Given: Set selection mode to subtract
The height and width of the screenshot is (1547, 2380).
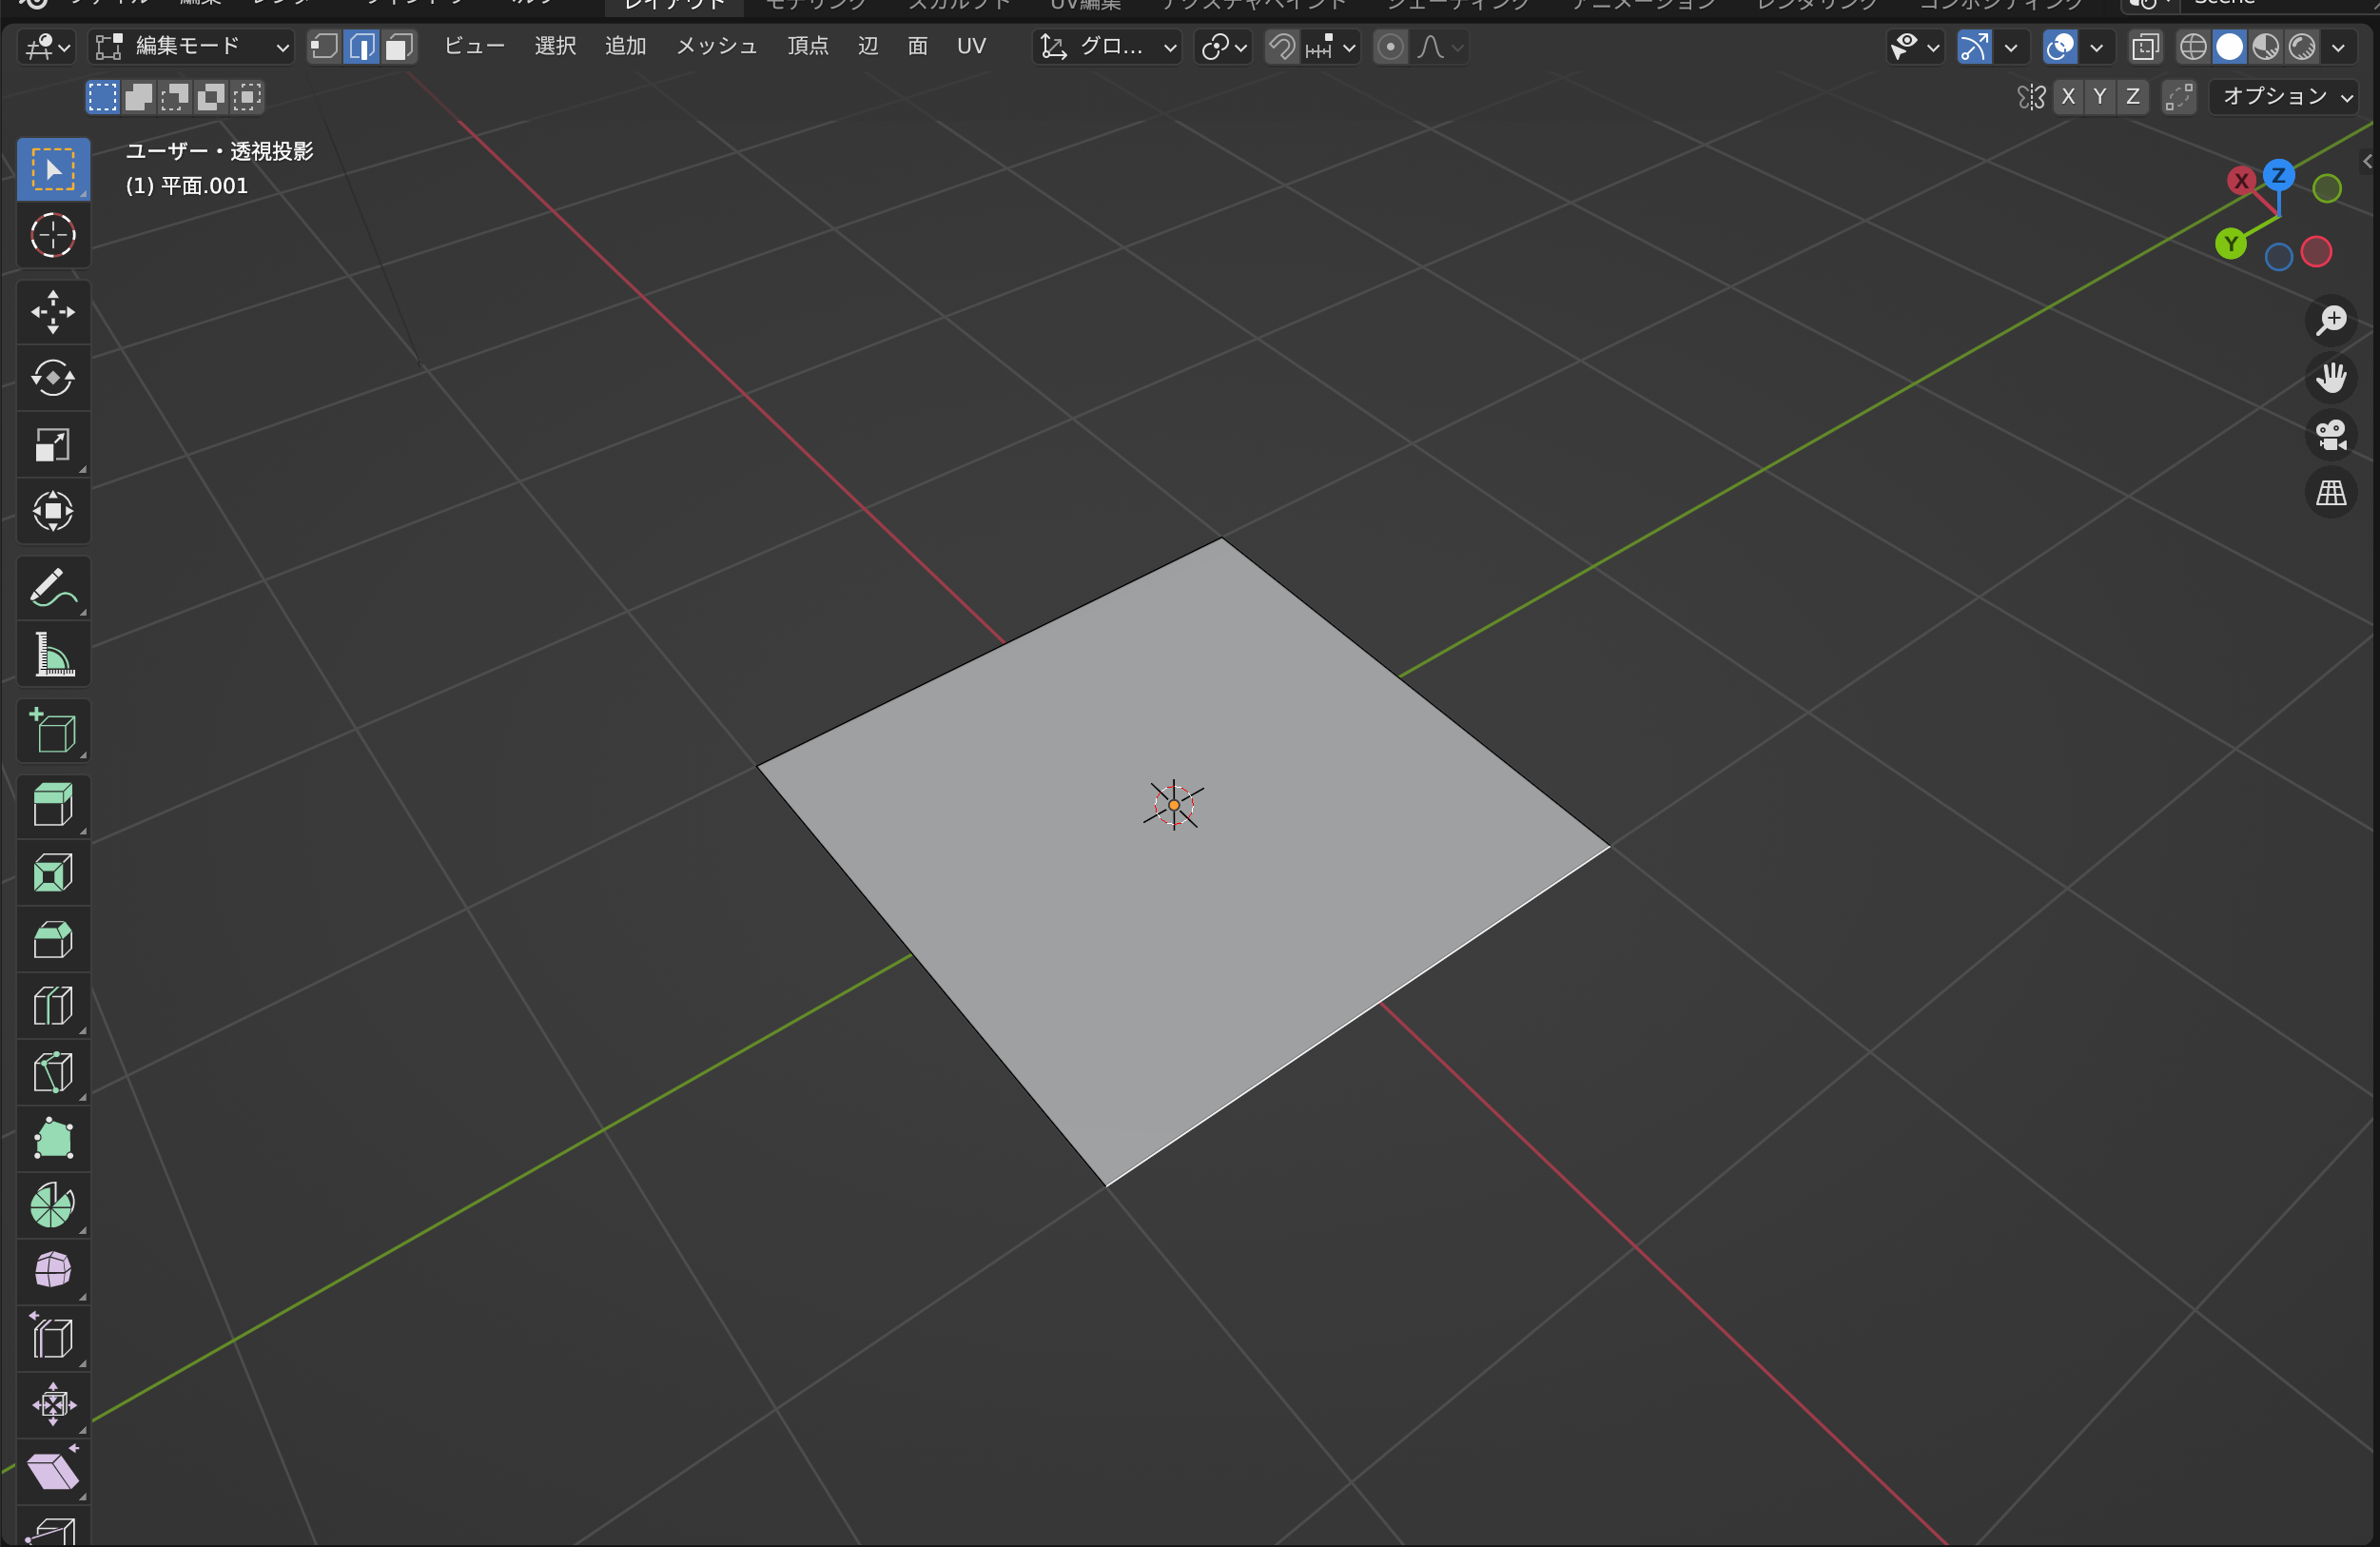Looking at the screenshot, I should 174,97.
